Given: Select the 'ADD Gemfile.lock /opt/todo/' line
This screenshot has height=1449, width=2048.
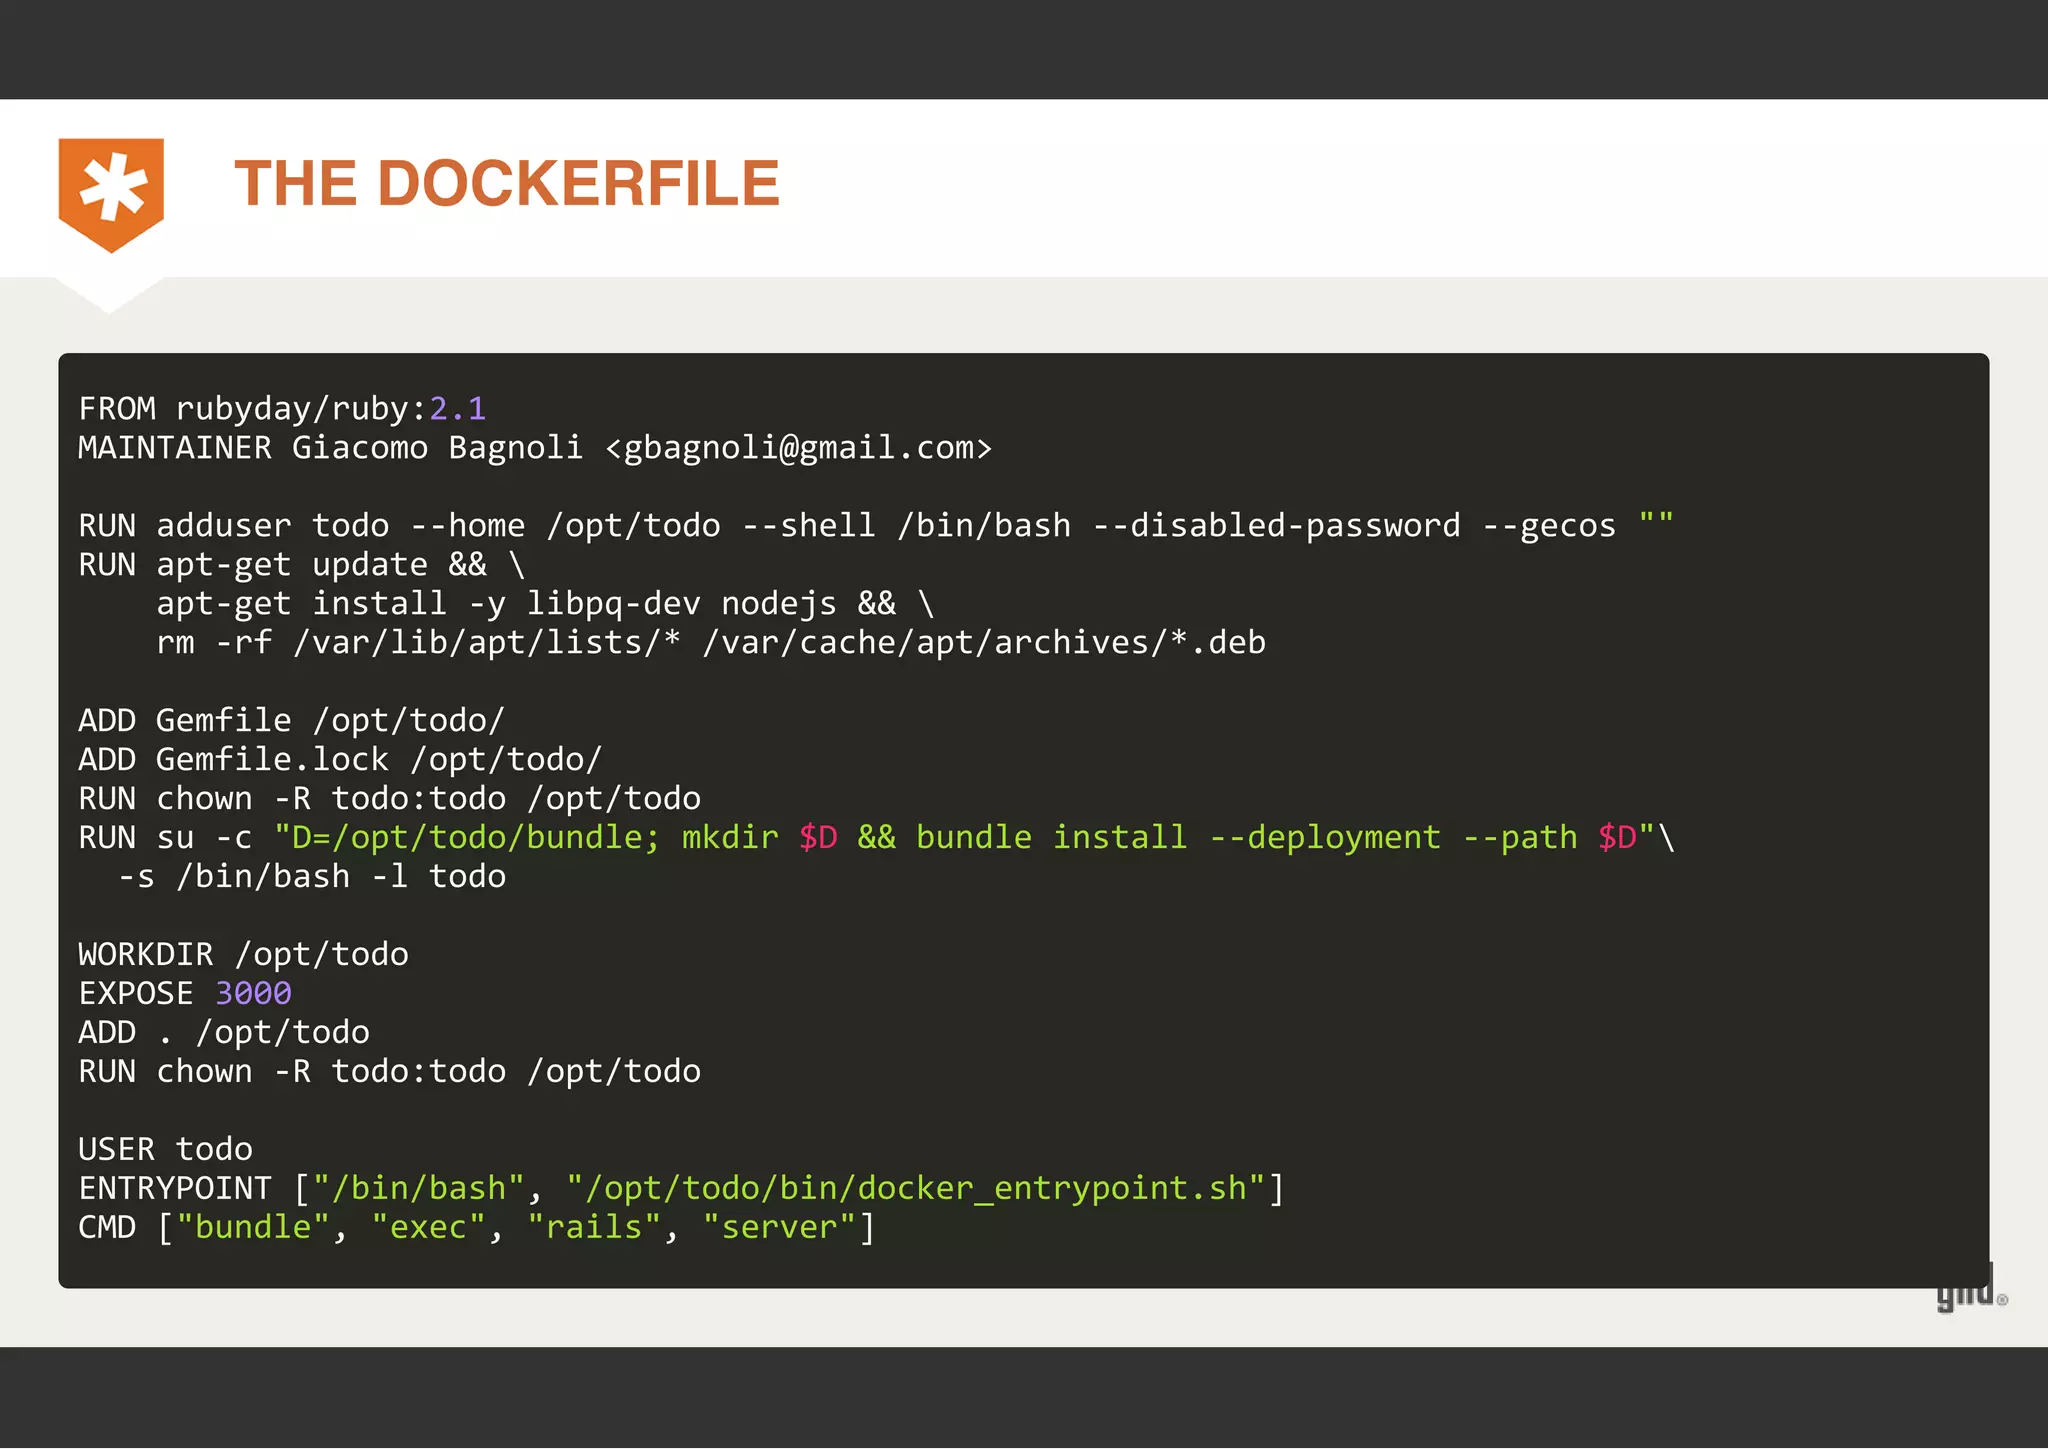Looking at the screenshot, I should click(x=341, y=760).
